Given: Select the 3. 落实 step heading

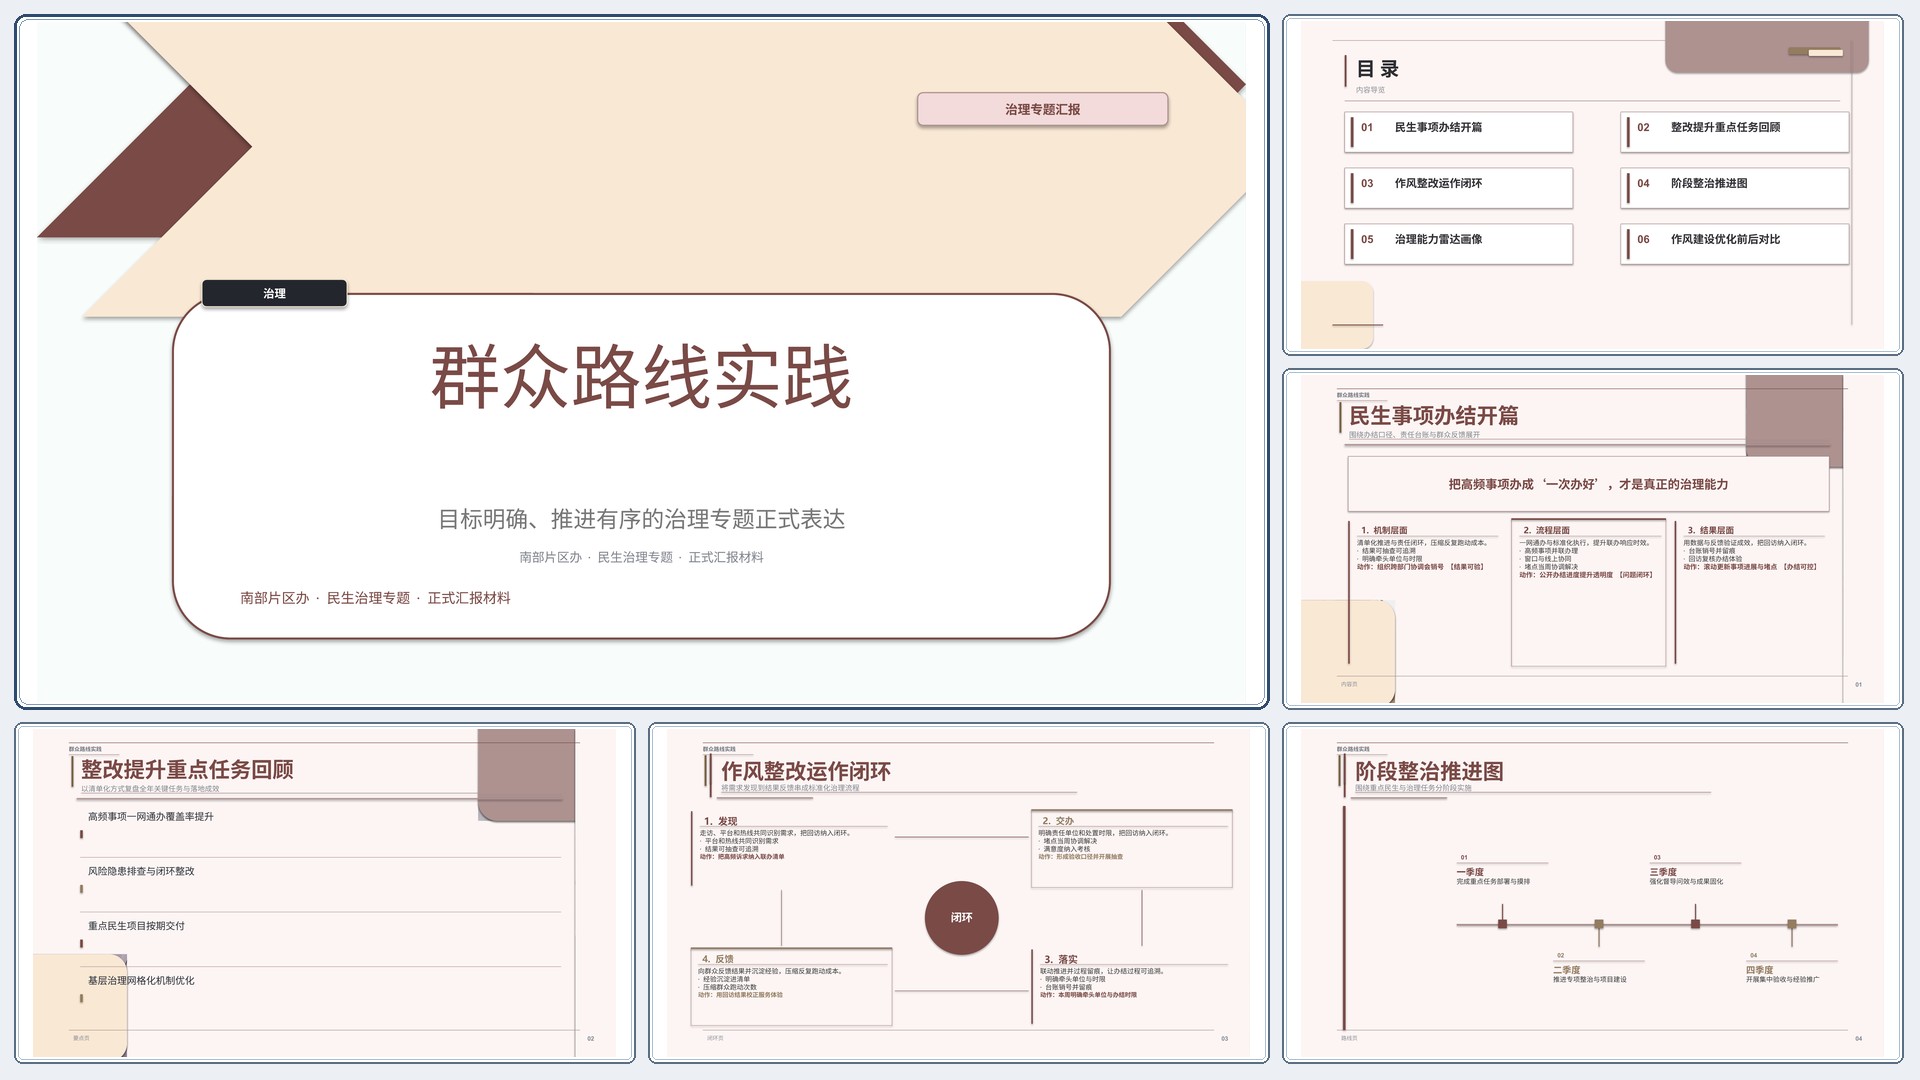Looking at the screenshot, I should click(1061, 959).
